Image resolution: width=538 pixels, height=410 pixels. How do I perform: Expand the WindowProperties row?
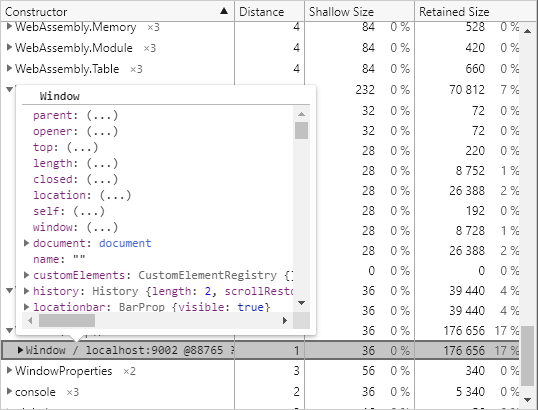(9, 371)
